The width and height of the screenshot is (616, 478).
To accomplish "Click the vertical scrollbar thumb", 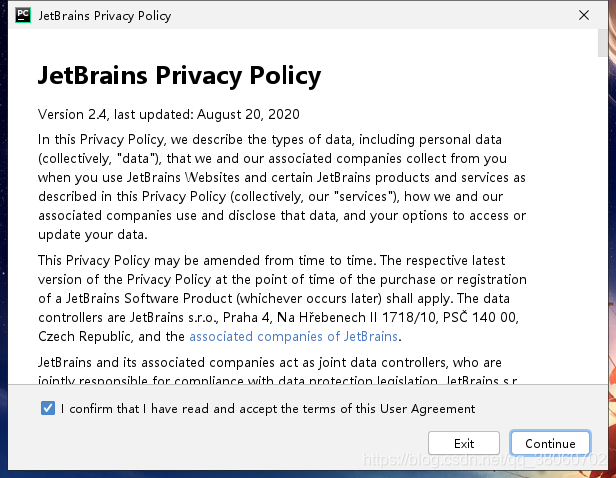I will pyautogui.click(x=602, y=43).
